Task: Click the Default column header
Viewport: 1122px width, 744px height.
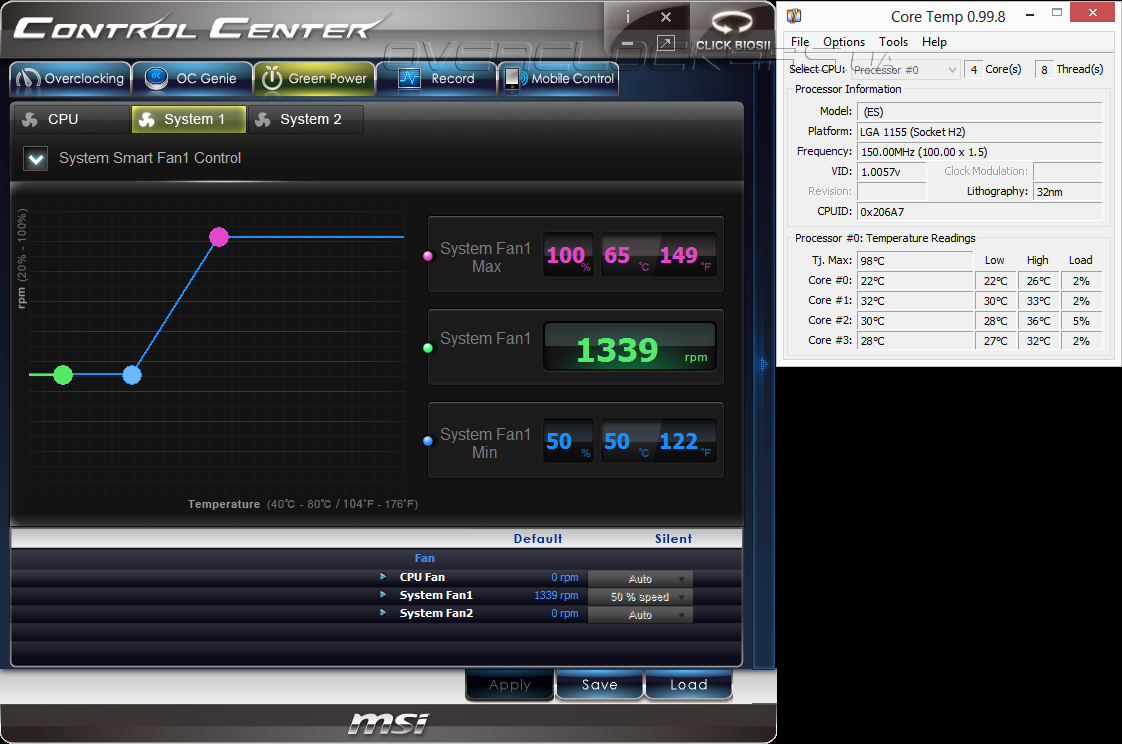Action: (x=537, y=539)
